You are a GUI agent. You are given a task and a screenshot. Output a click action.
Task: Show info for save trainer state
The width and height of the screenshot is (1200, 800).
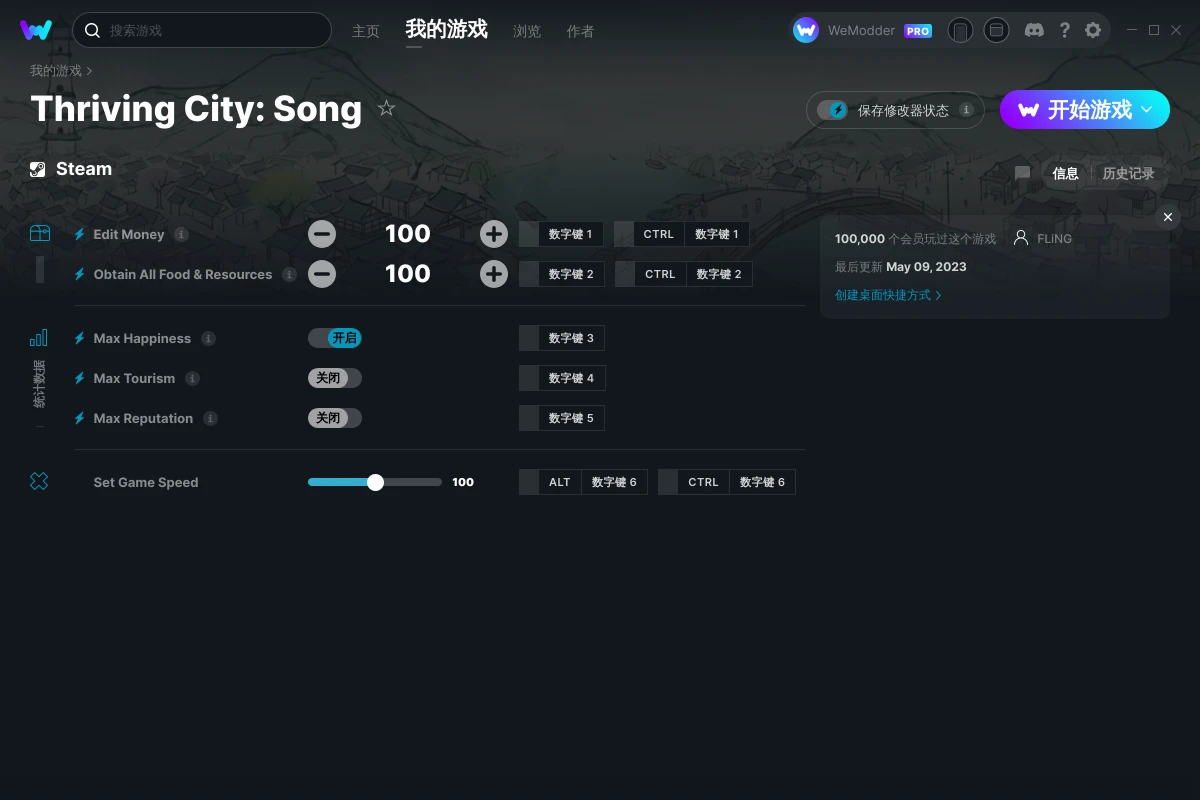[x=966, y=110]
